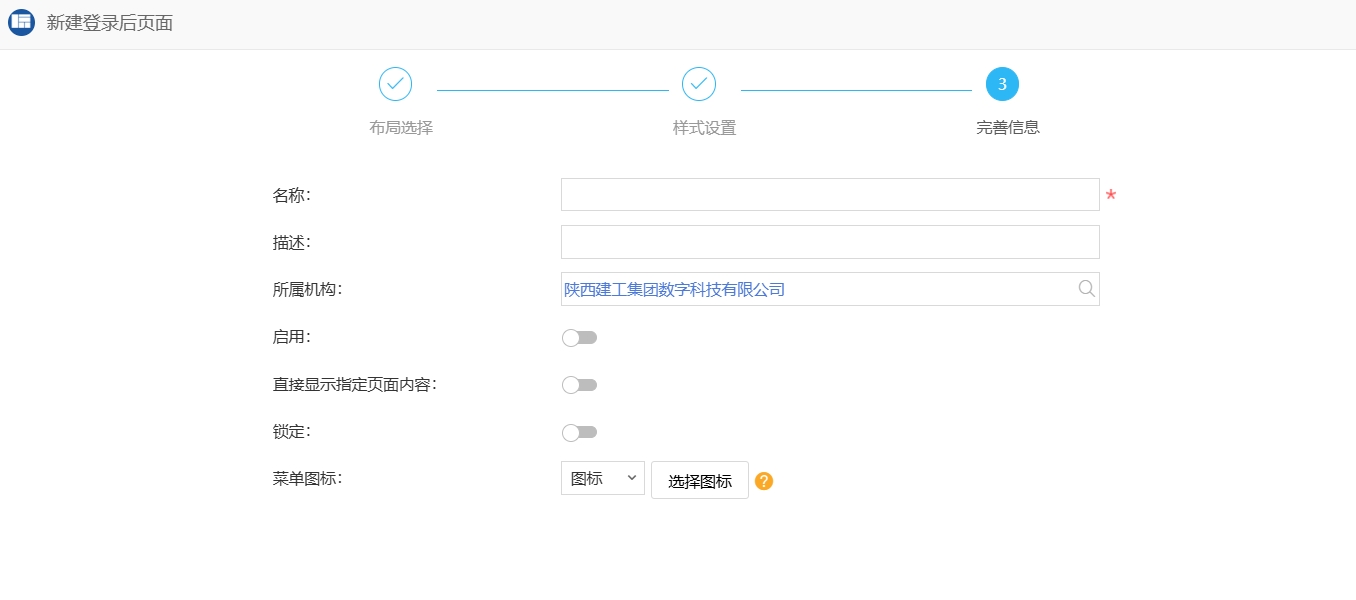Click into the 描述 input field
1356x600 pixels.
coord(829,242)
